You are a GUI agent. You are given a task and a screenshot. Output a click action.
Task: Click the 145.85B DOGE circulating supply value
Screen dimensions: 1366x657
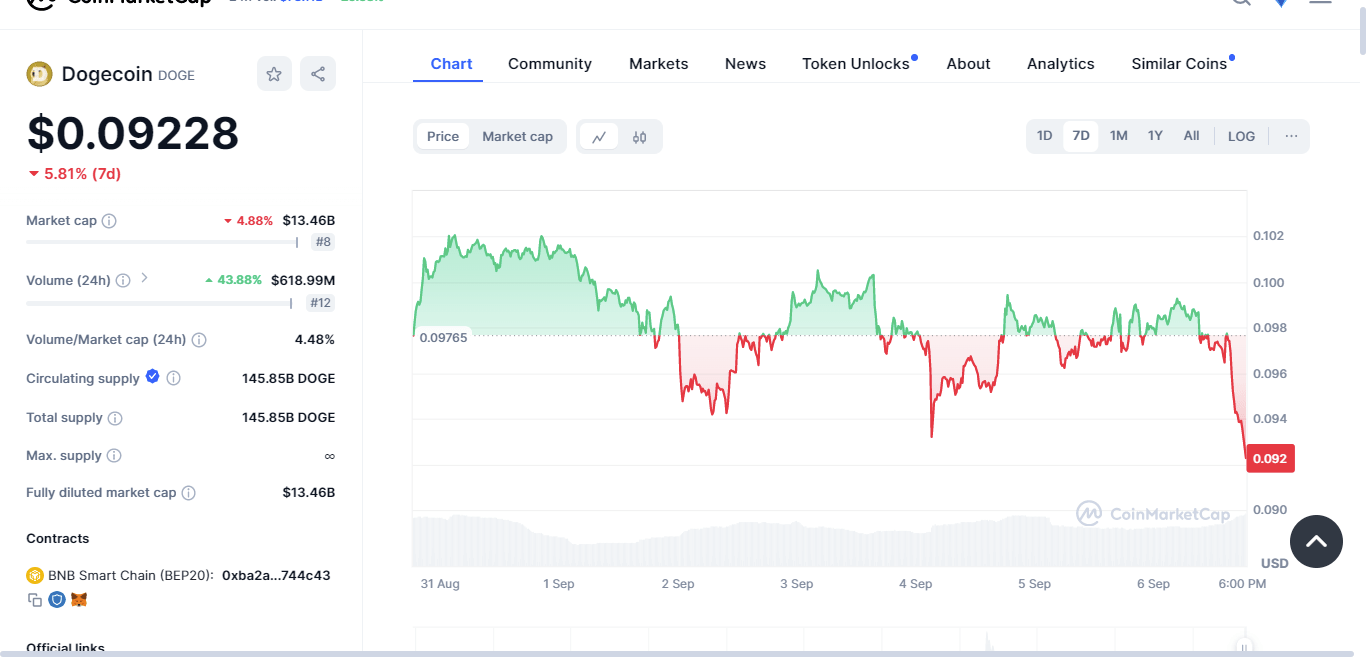(289, 379)
